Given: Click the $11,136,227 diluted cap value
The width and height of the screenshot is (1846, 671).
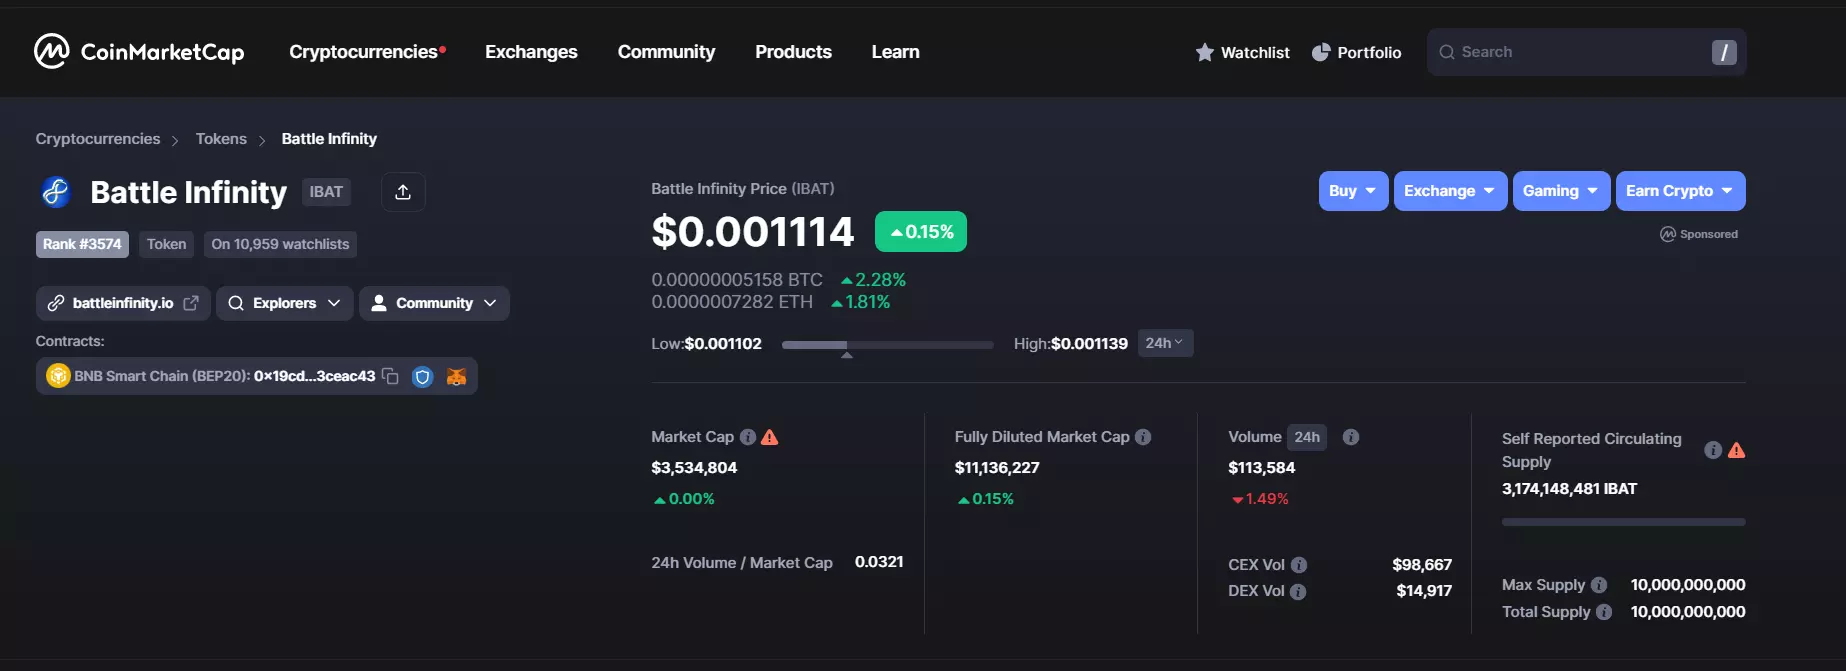Looking at the screenshot, I should coord(997,468).
